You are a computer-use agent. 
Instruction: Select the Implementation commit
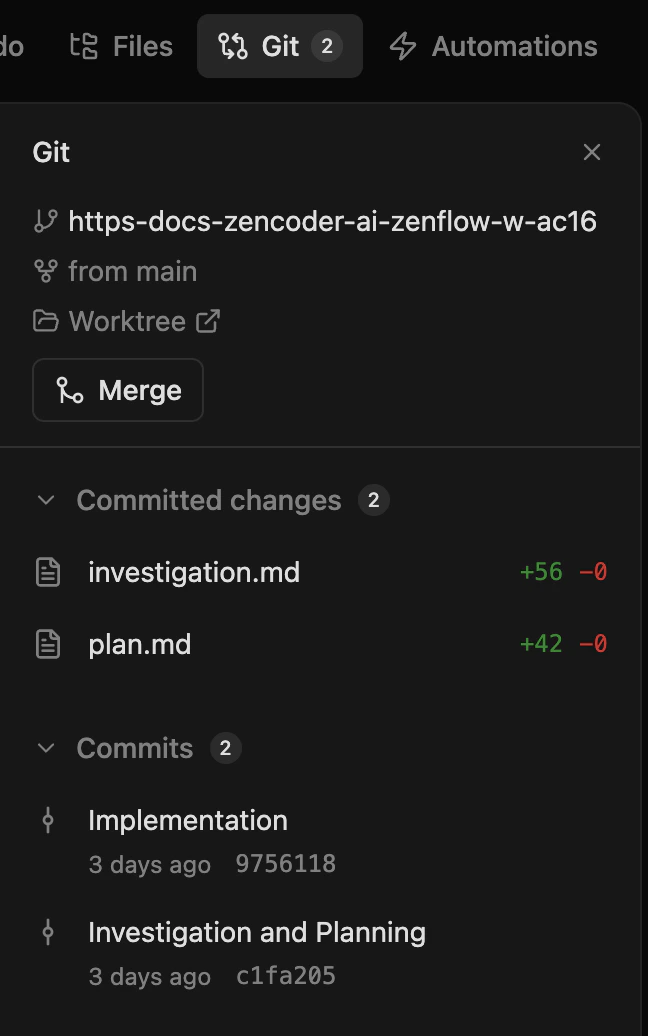[320, 841]
